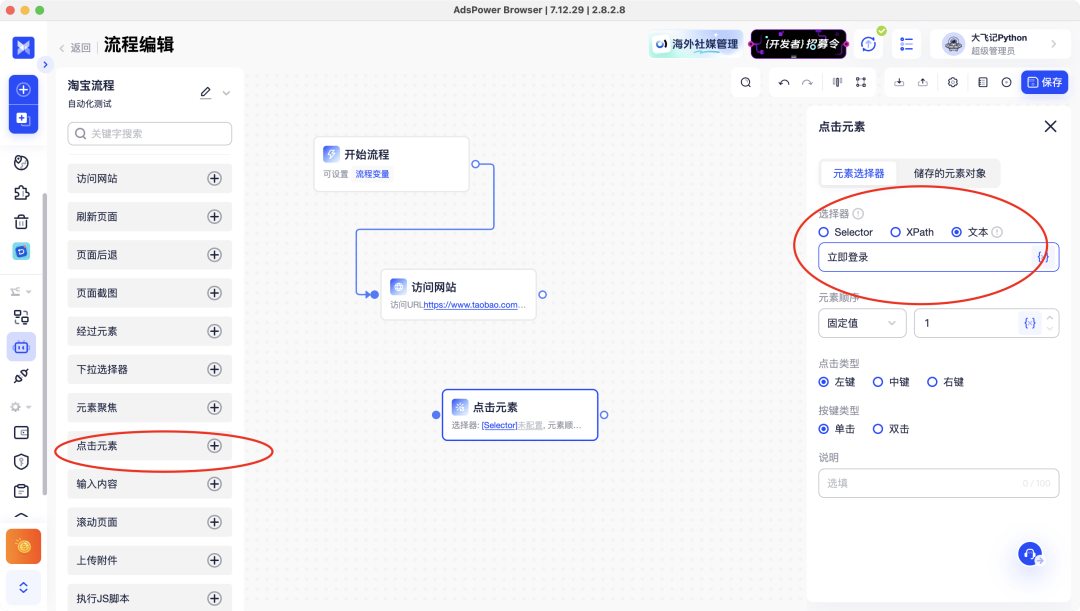Screen dimensions: 1080x611
Task: Click the export upload icon in the toolbar
Action: tap(924, 81)
